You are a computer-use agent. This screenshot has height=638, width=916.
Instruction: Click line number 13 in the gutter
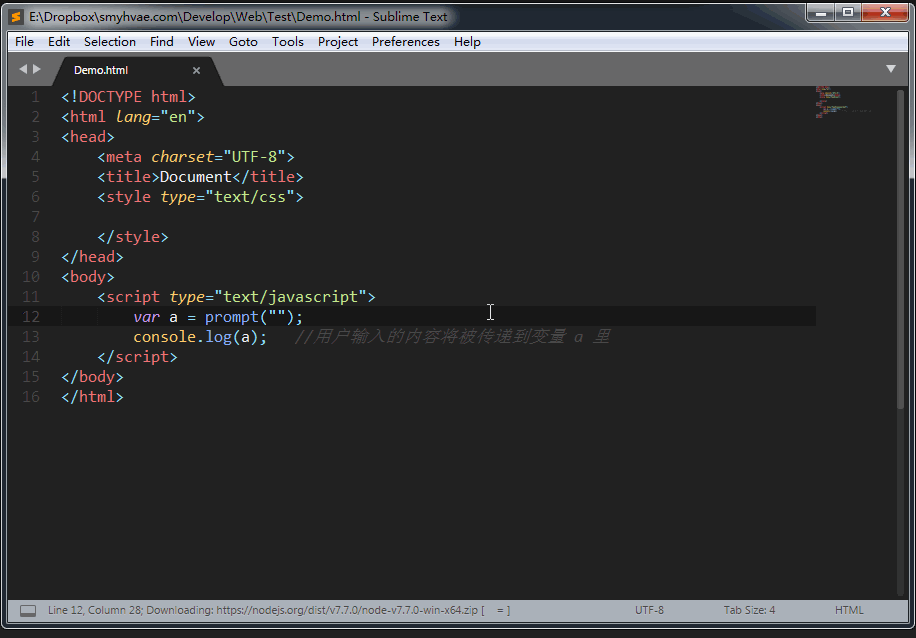coord(31,337)
